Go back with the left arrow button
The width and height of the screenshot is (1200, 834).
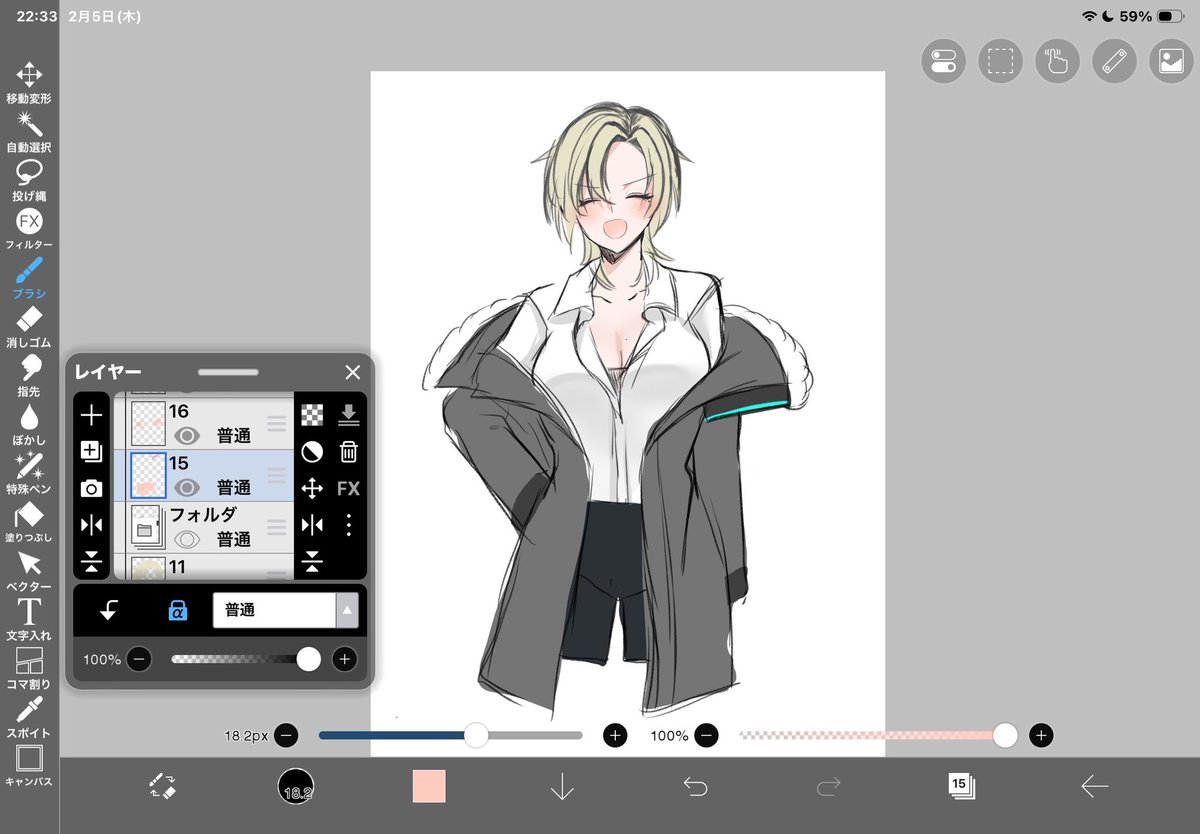[x=1094, y=786]
